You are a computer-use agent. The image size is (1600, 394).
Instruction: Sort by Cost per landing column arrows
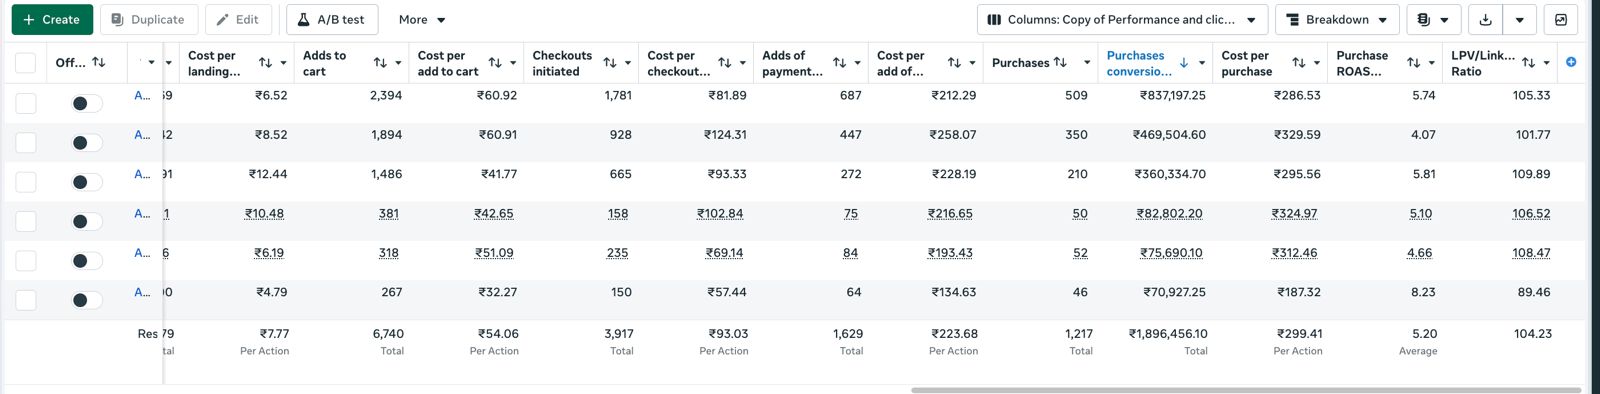pyautogui.click(x=265, y=62)
